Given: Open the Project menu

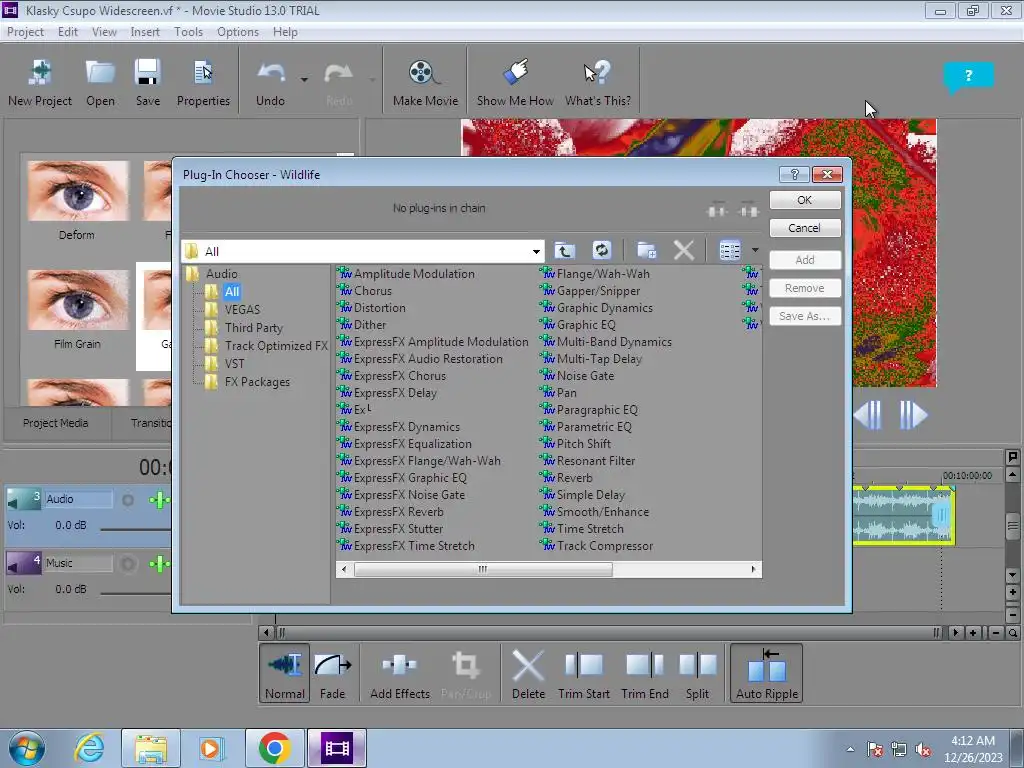Looking at the screenshot, I should pos(25,32).
